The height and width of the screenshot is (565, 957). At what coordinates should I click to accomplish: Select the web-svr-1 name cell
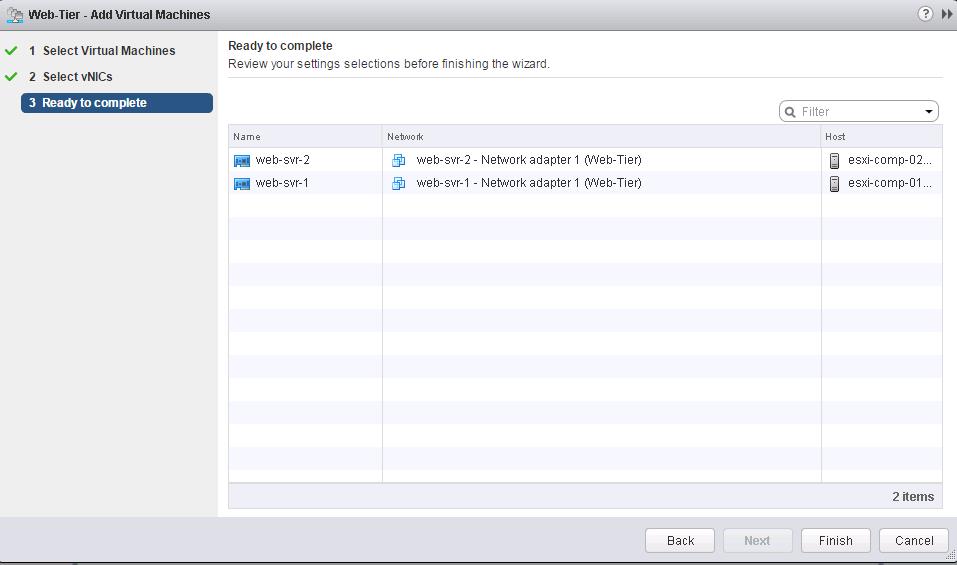click(x=305, y=183)
